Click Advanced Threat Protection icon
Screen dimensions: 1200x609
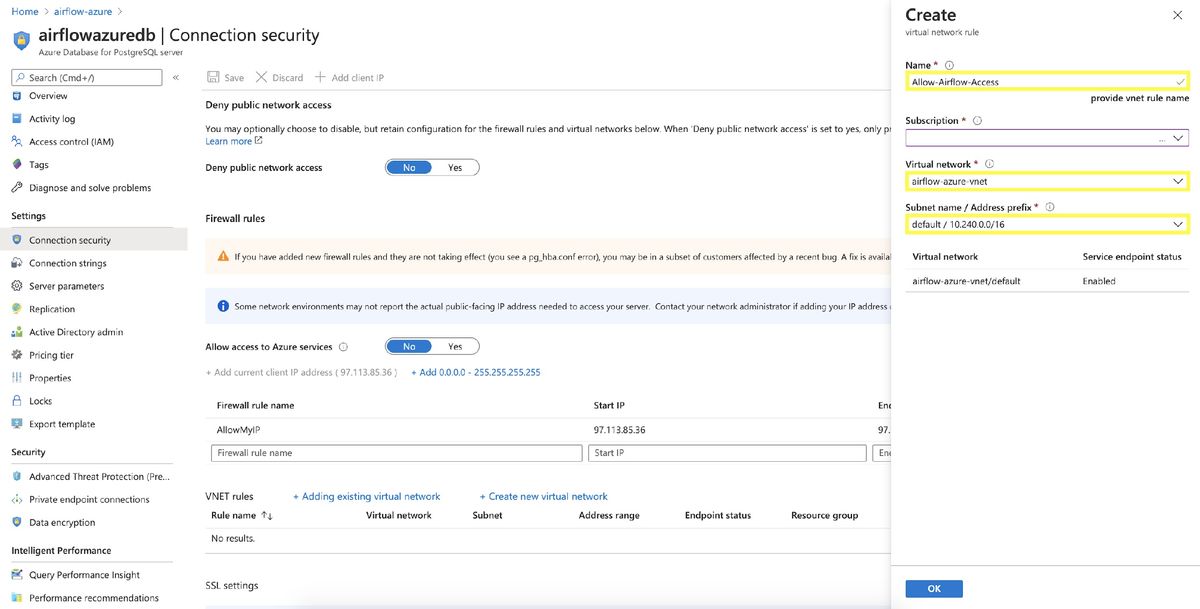coord(17,477)
